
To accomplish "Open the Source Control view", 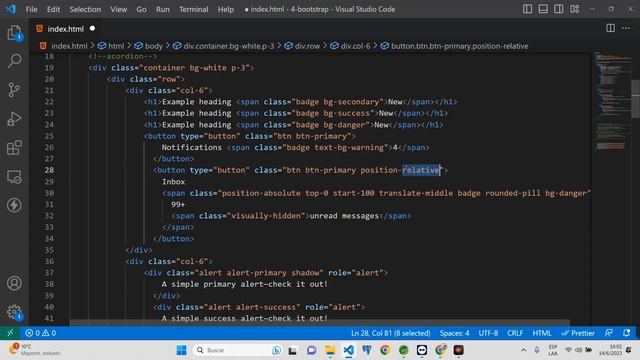I will [14, 90].
